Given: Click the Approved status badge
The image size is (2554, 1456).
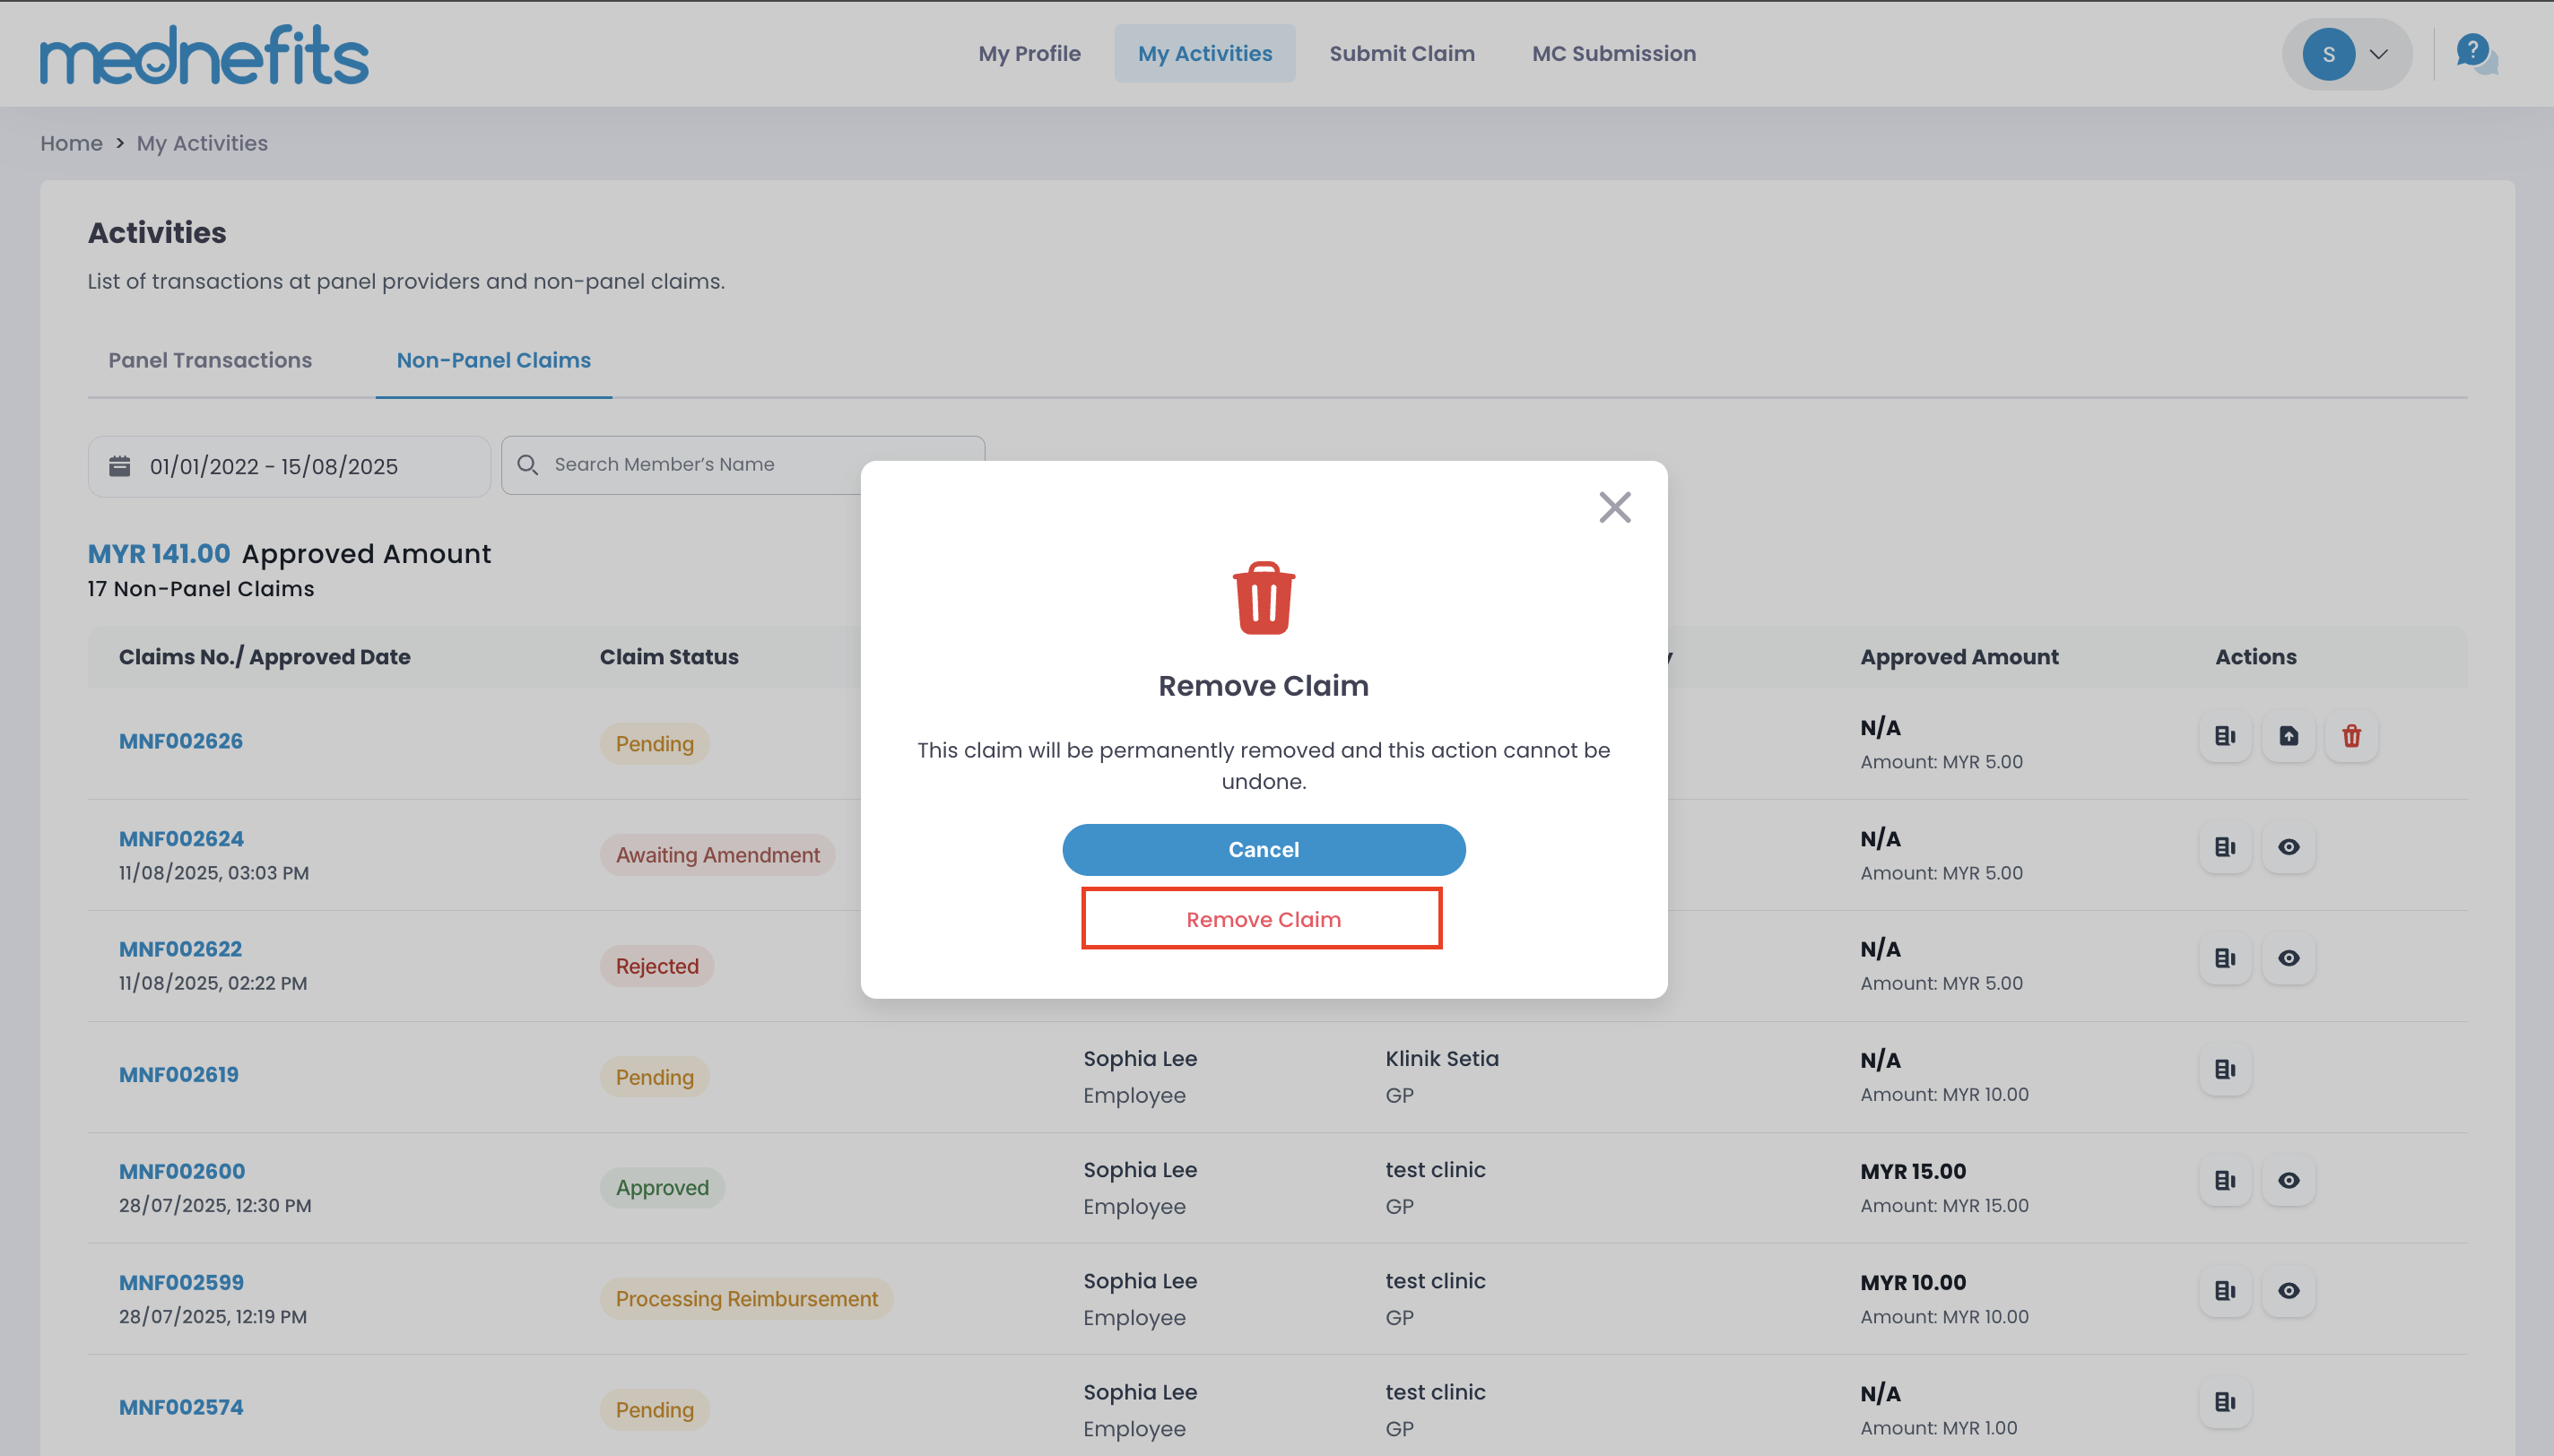Looking at the screenshot, I should click(x=662, y=1187).
